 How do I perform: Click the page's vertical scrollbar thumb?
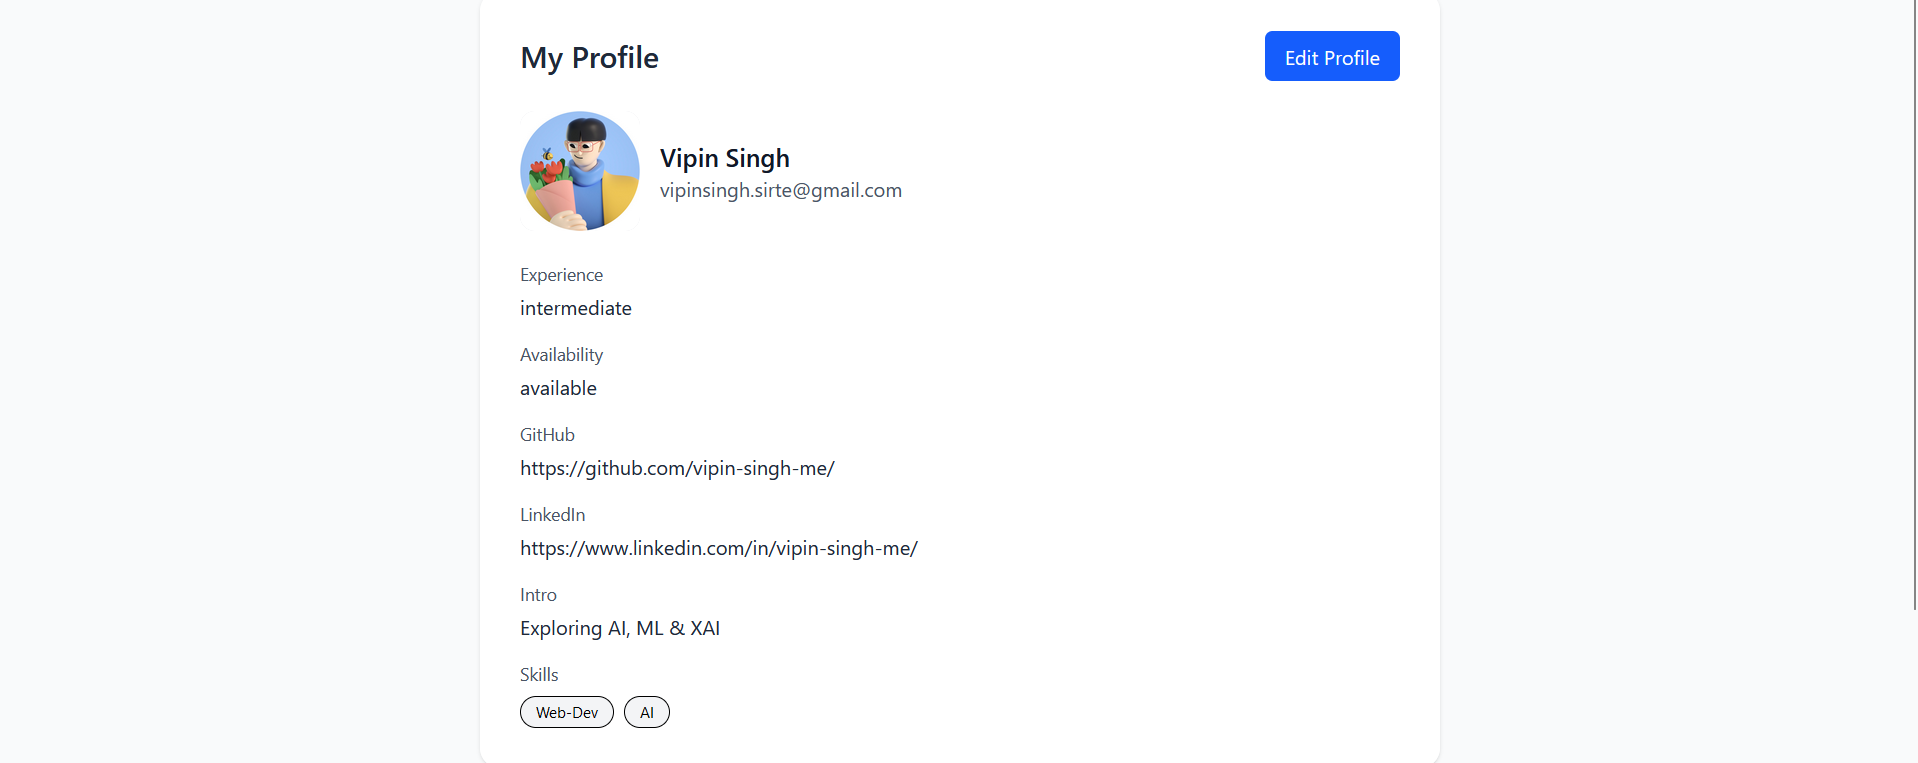point(1914,300)
